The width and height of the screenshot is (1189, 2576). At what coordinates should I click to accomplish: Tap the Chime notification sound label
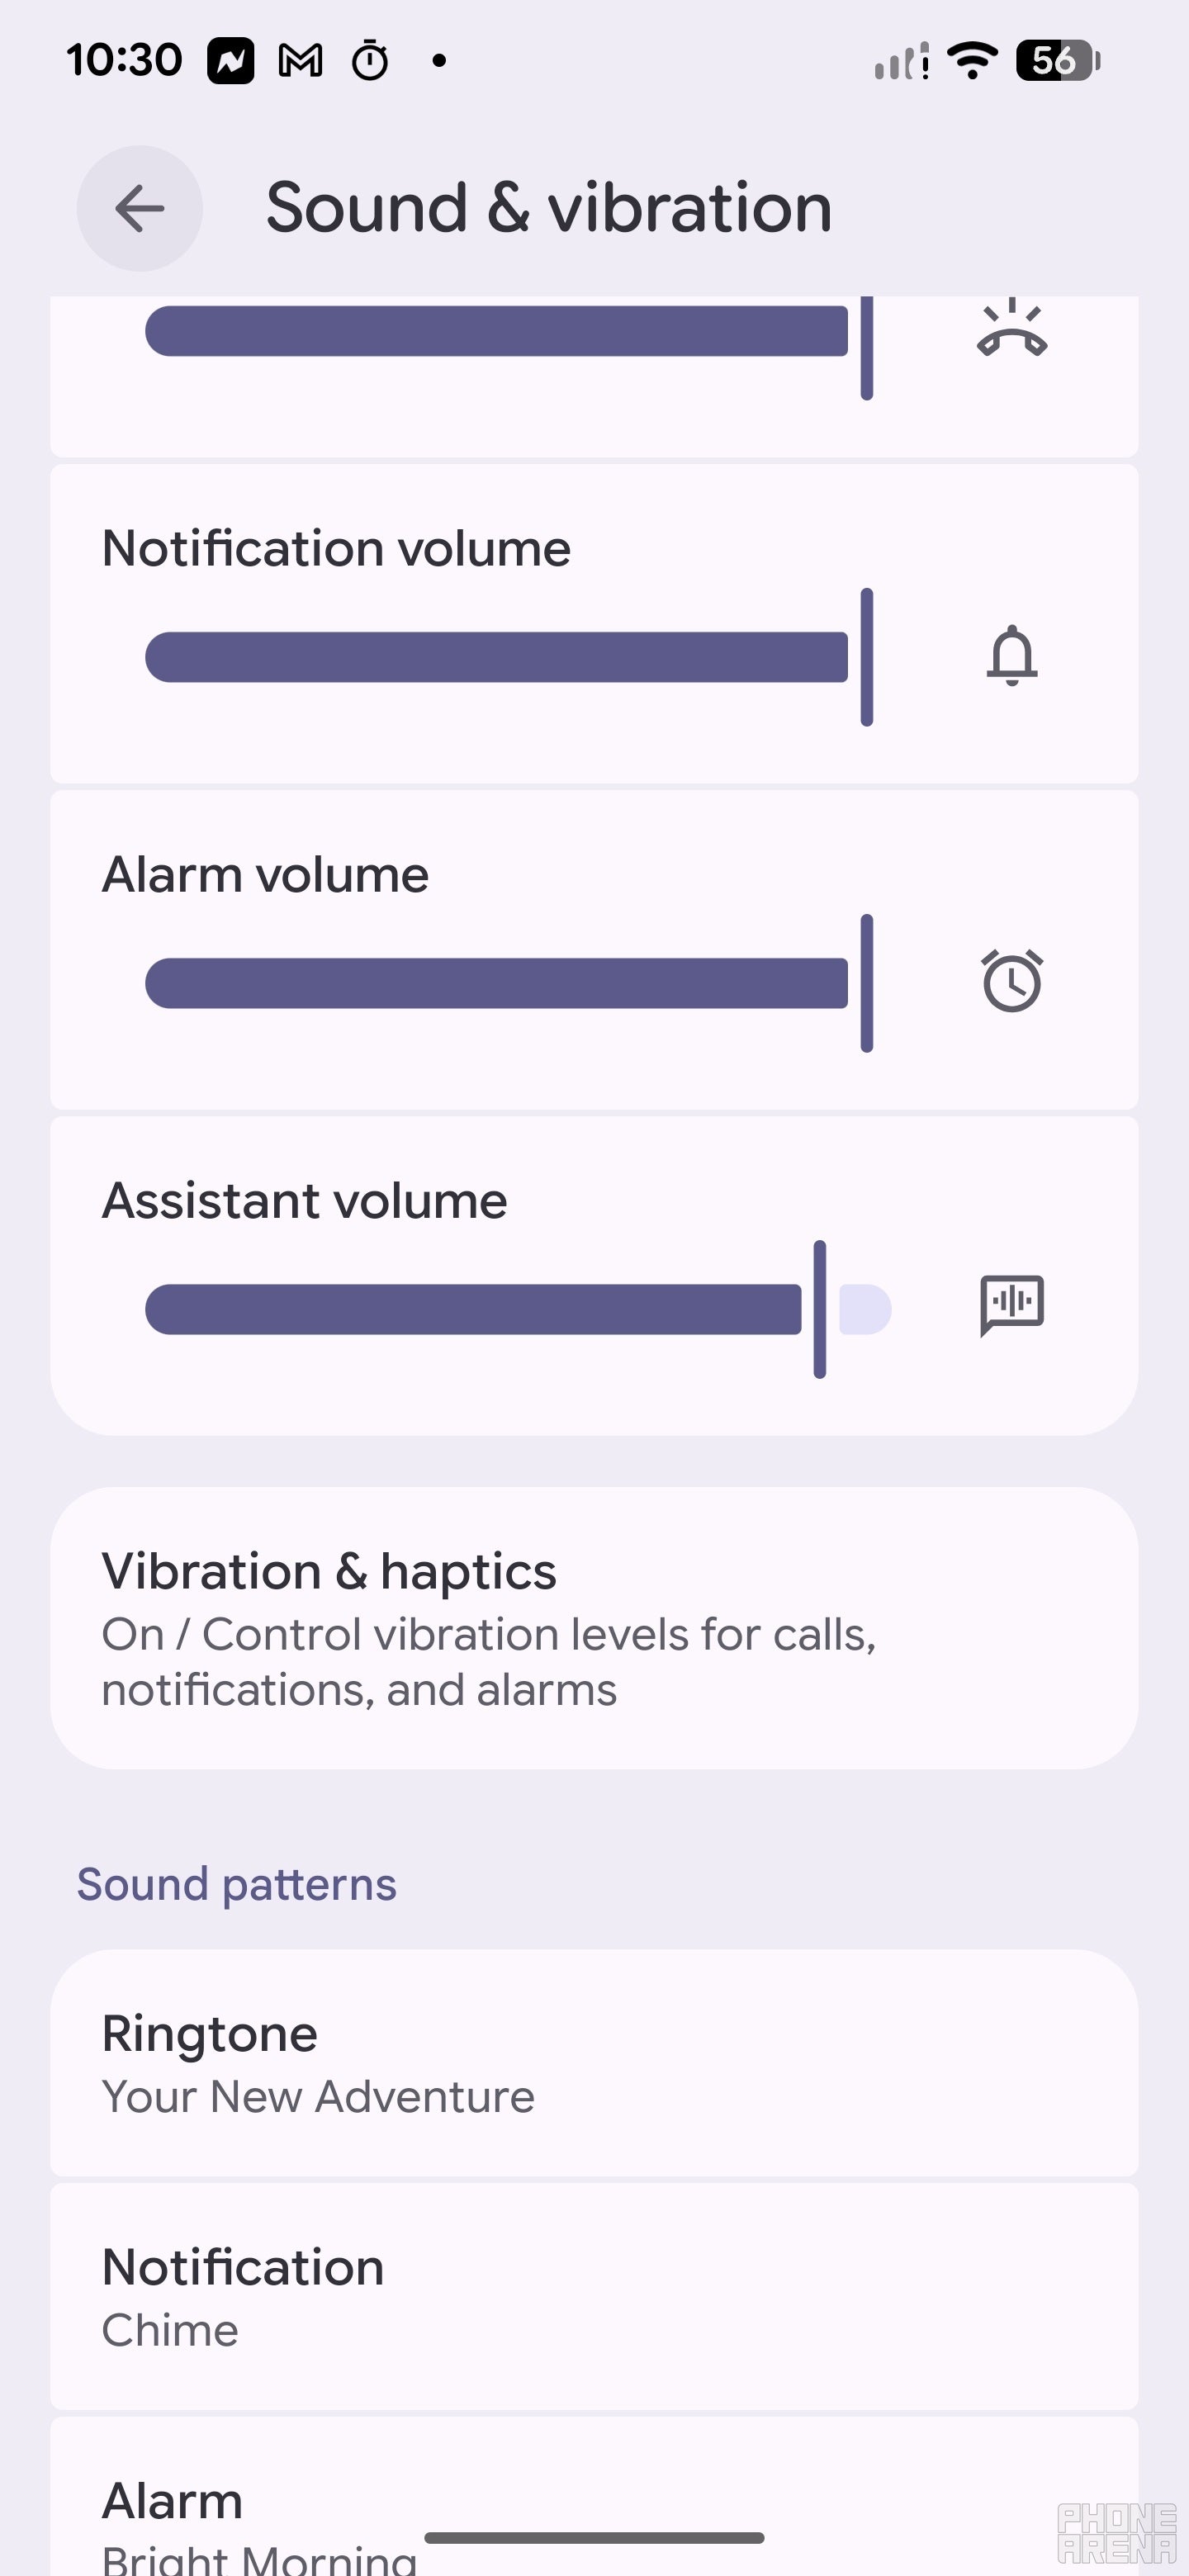[x=170, y=2330]
